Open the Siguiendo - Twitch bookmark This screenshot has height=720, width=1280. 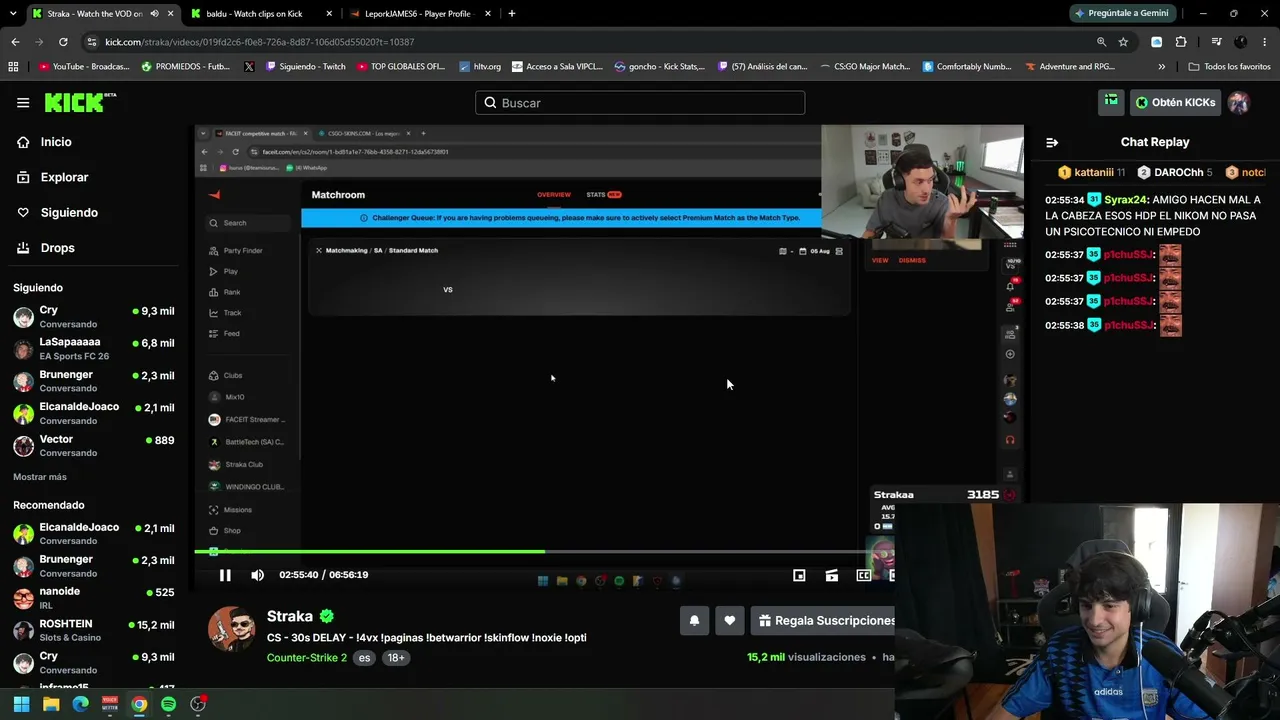pos(306,67)
